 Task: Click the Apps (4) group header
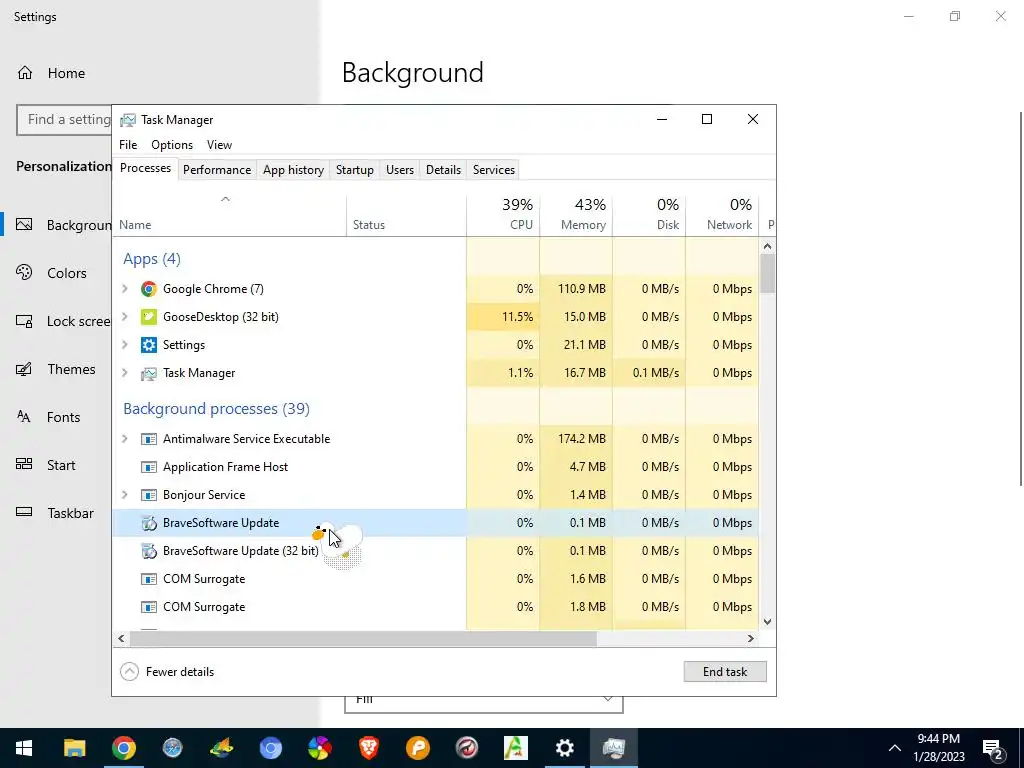point(152,259)
